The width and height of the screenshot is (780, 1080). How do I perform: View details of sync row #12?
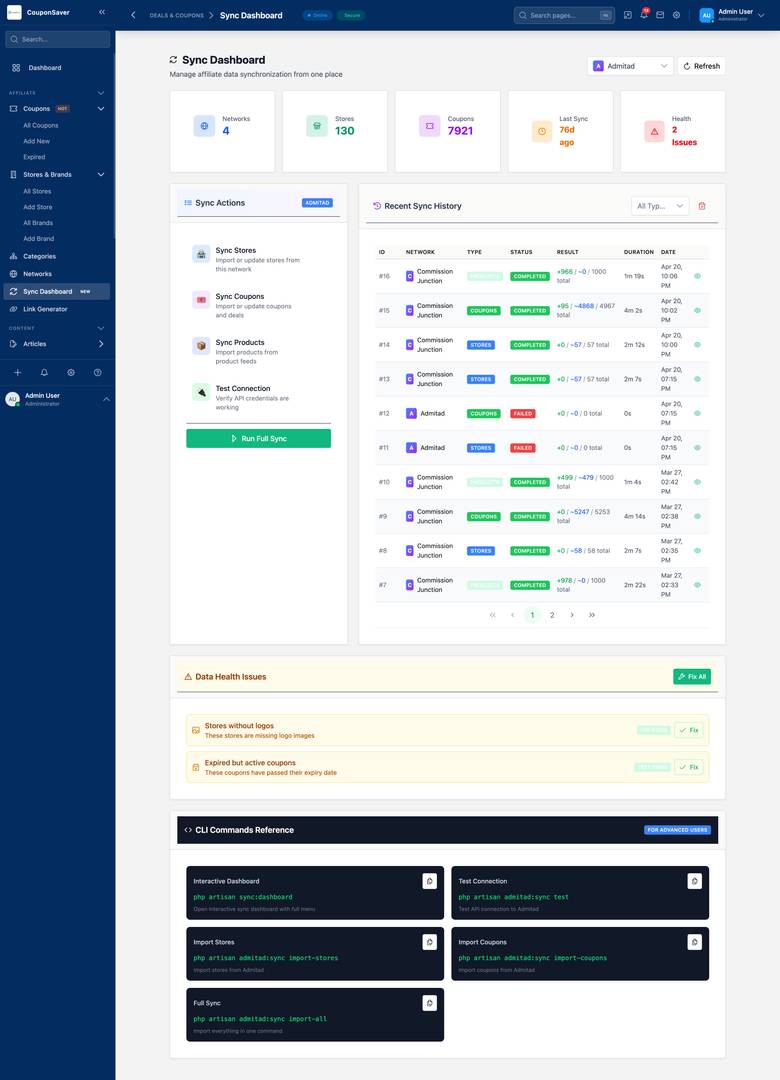[697, 413]
